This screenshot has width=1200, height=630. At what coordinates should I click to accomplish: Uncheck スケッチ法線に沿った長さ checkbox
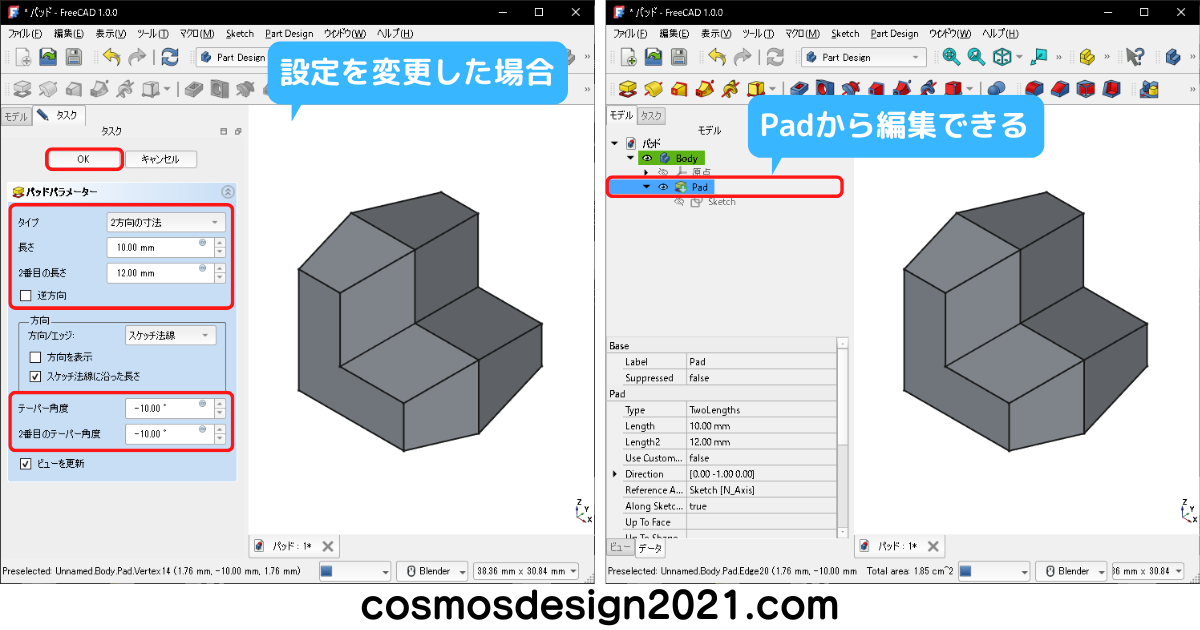36,376
